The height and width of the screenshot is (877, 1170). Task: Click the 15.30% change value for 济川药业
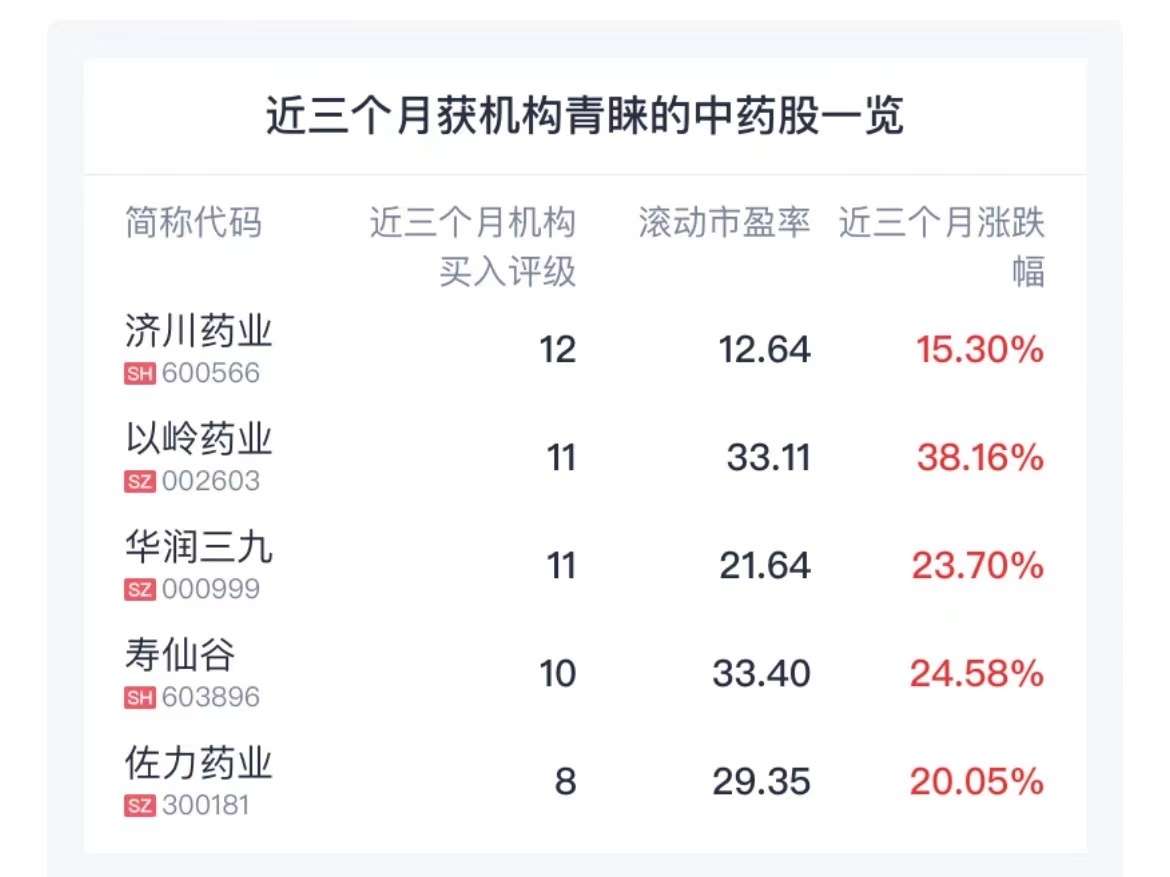click(x=980, y=350)
